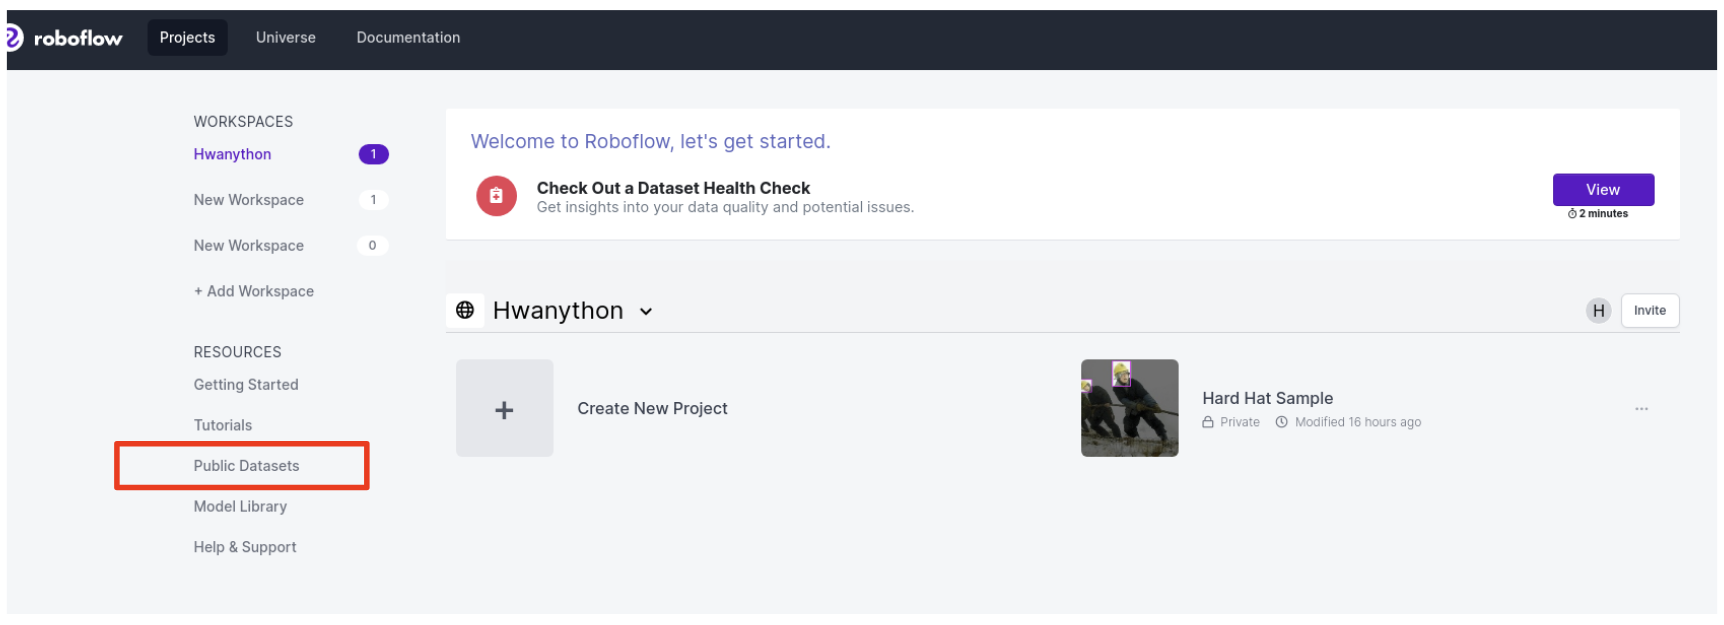
Task: Open Getting Started resource
Action: (x=246, y=385)
